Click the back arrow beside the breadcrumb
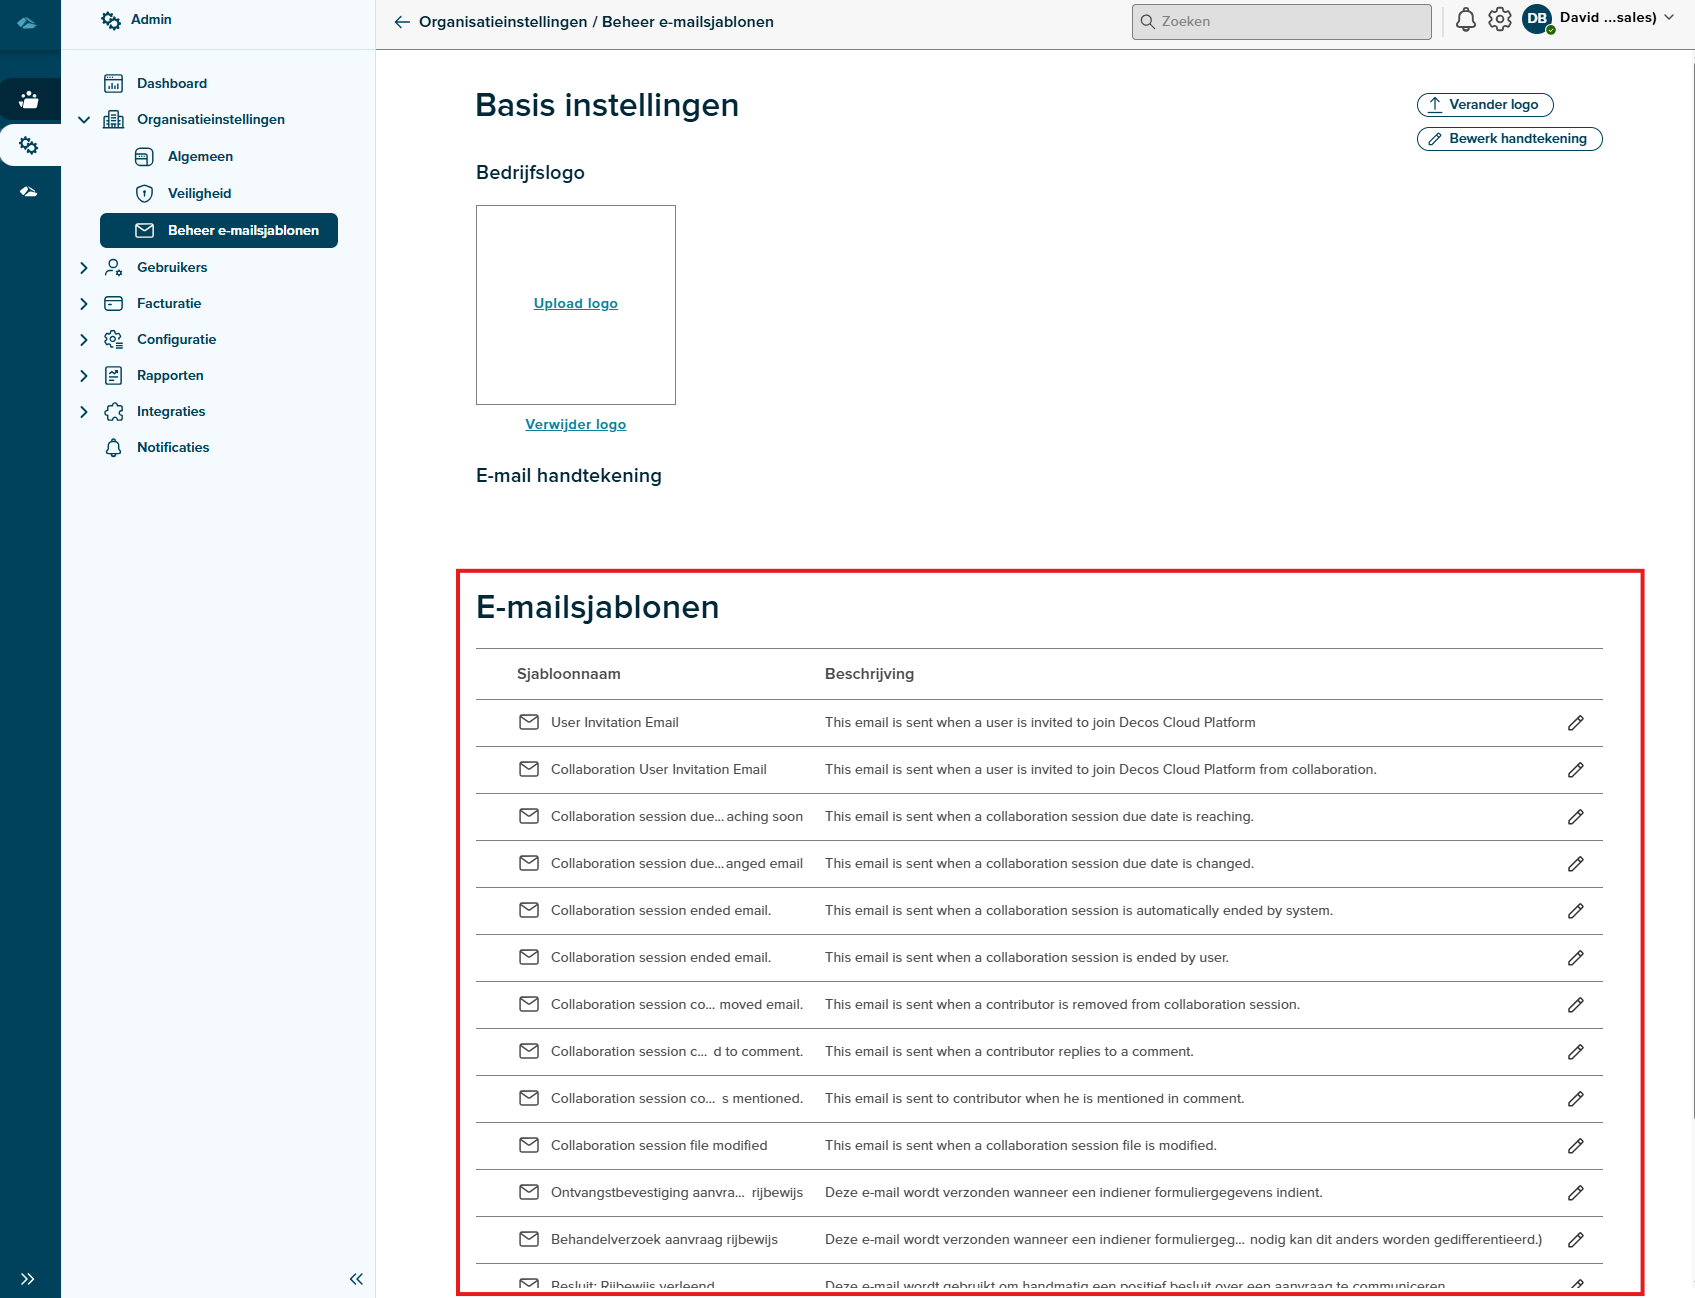Viewport: 1695px width, 1298px height. point(401,21)
